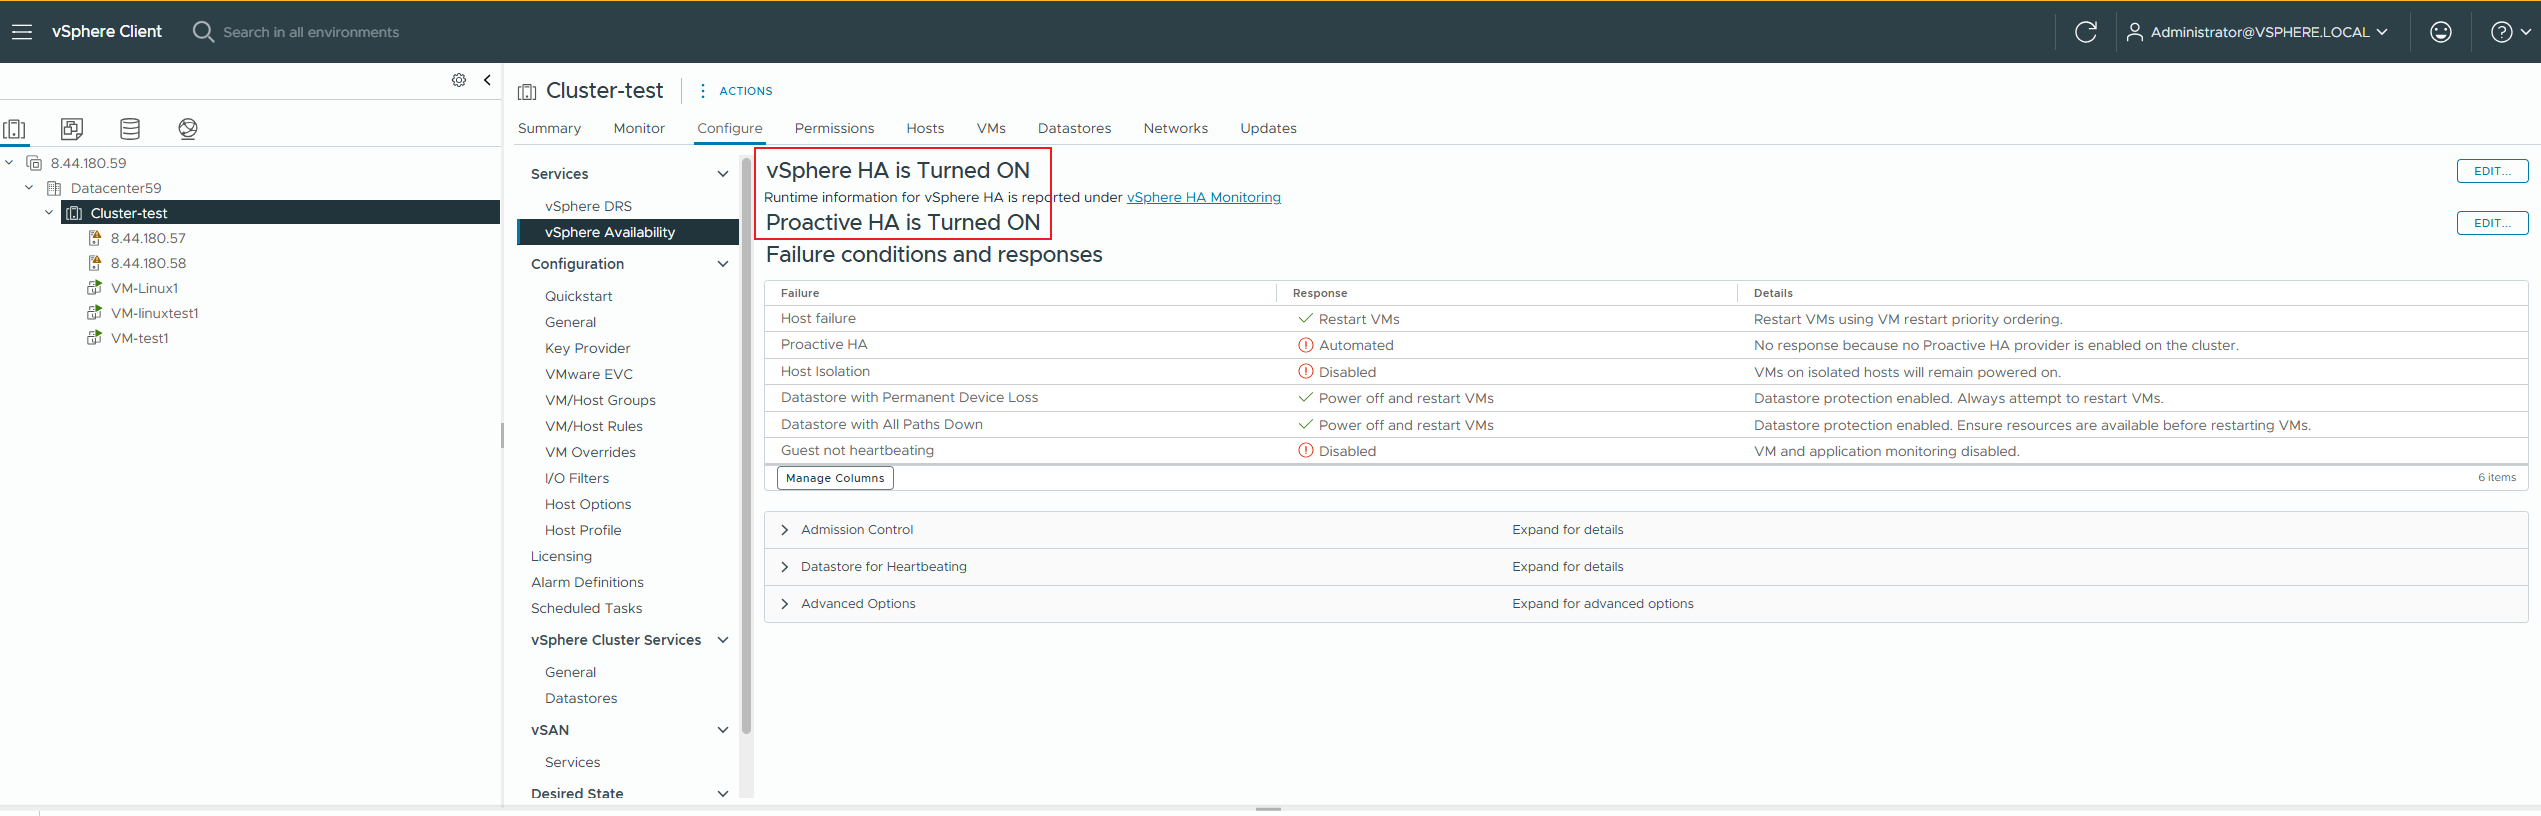Collapse the 8.44.180.59 vCenter tree node
The image size is (2541, 816).
point(9,163)
